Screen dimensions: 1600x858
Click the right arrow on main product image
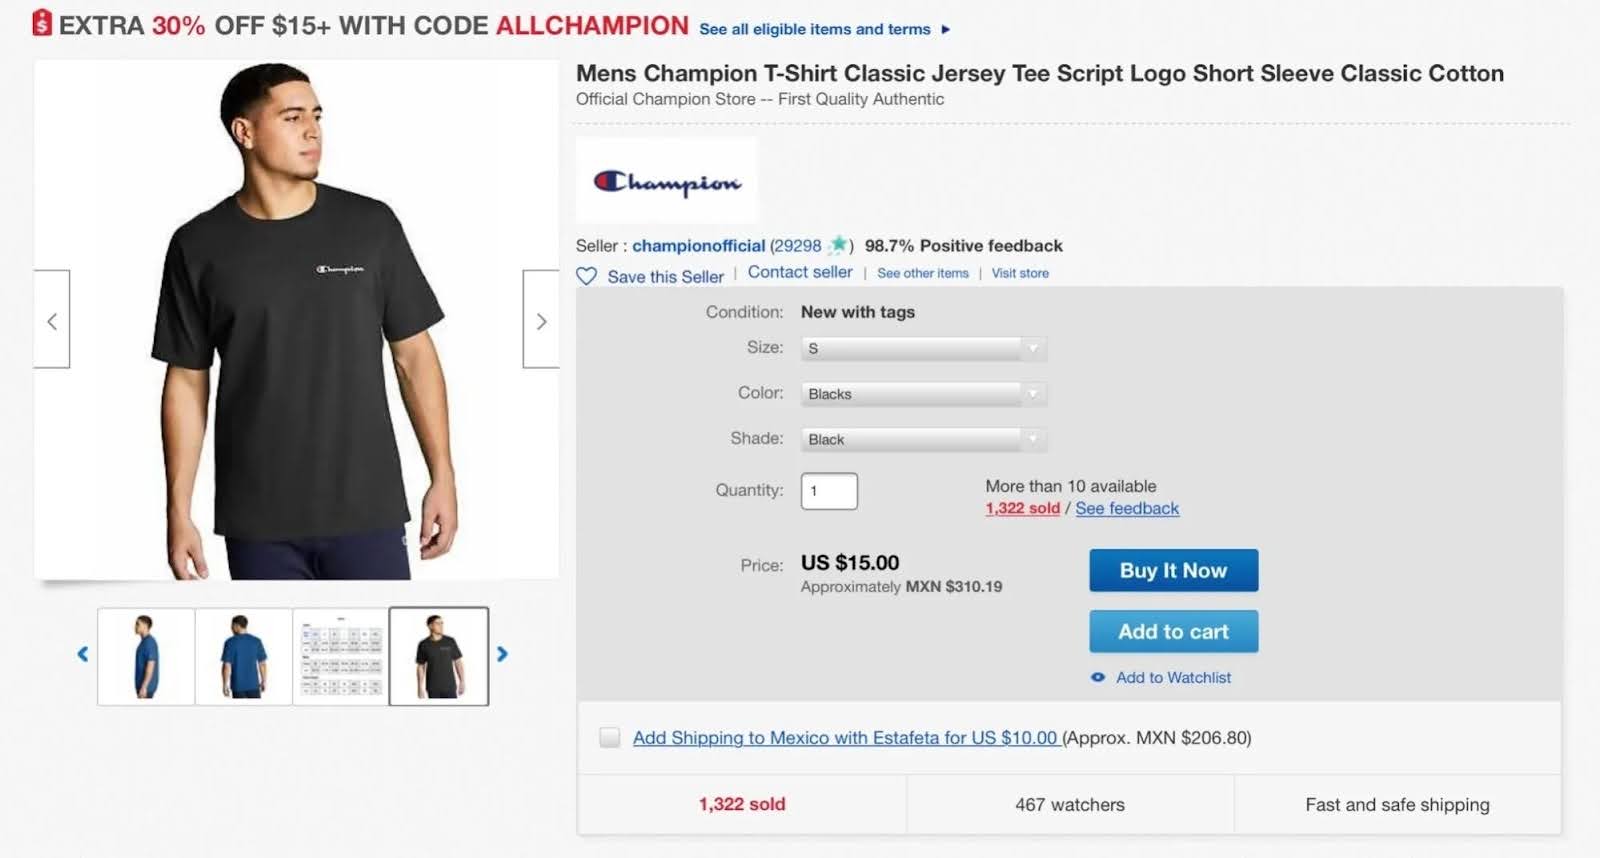pos(541,320)
